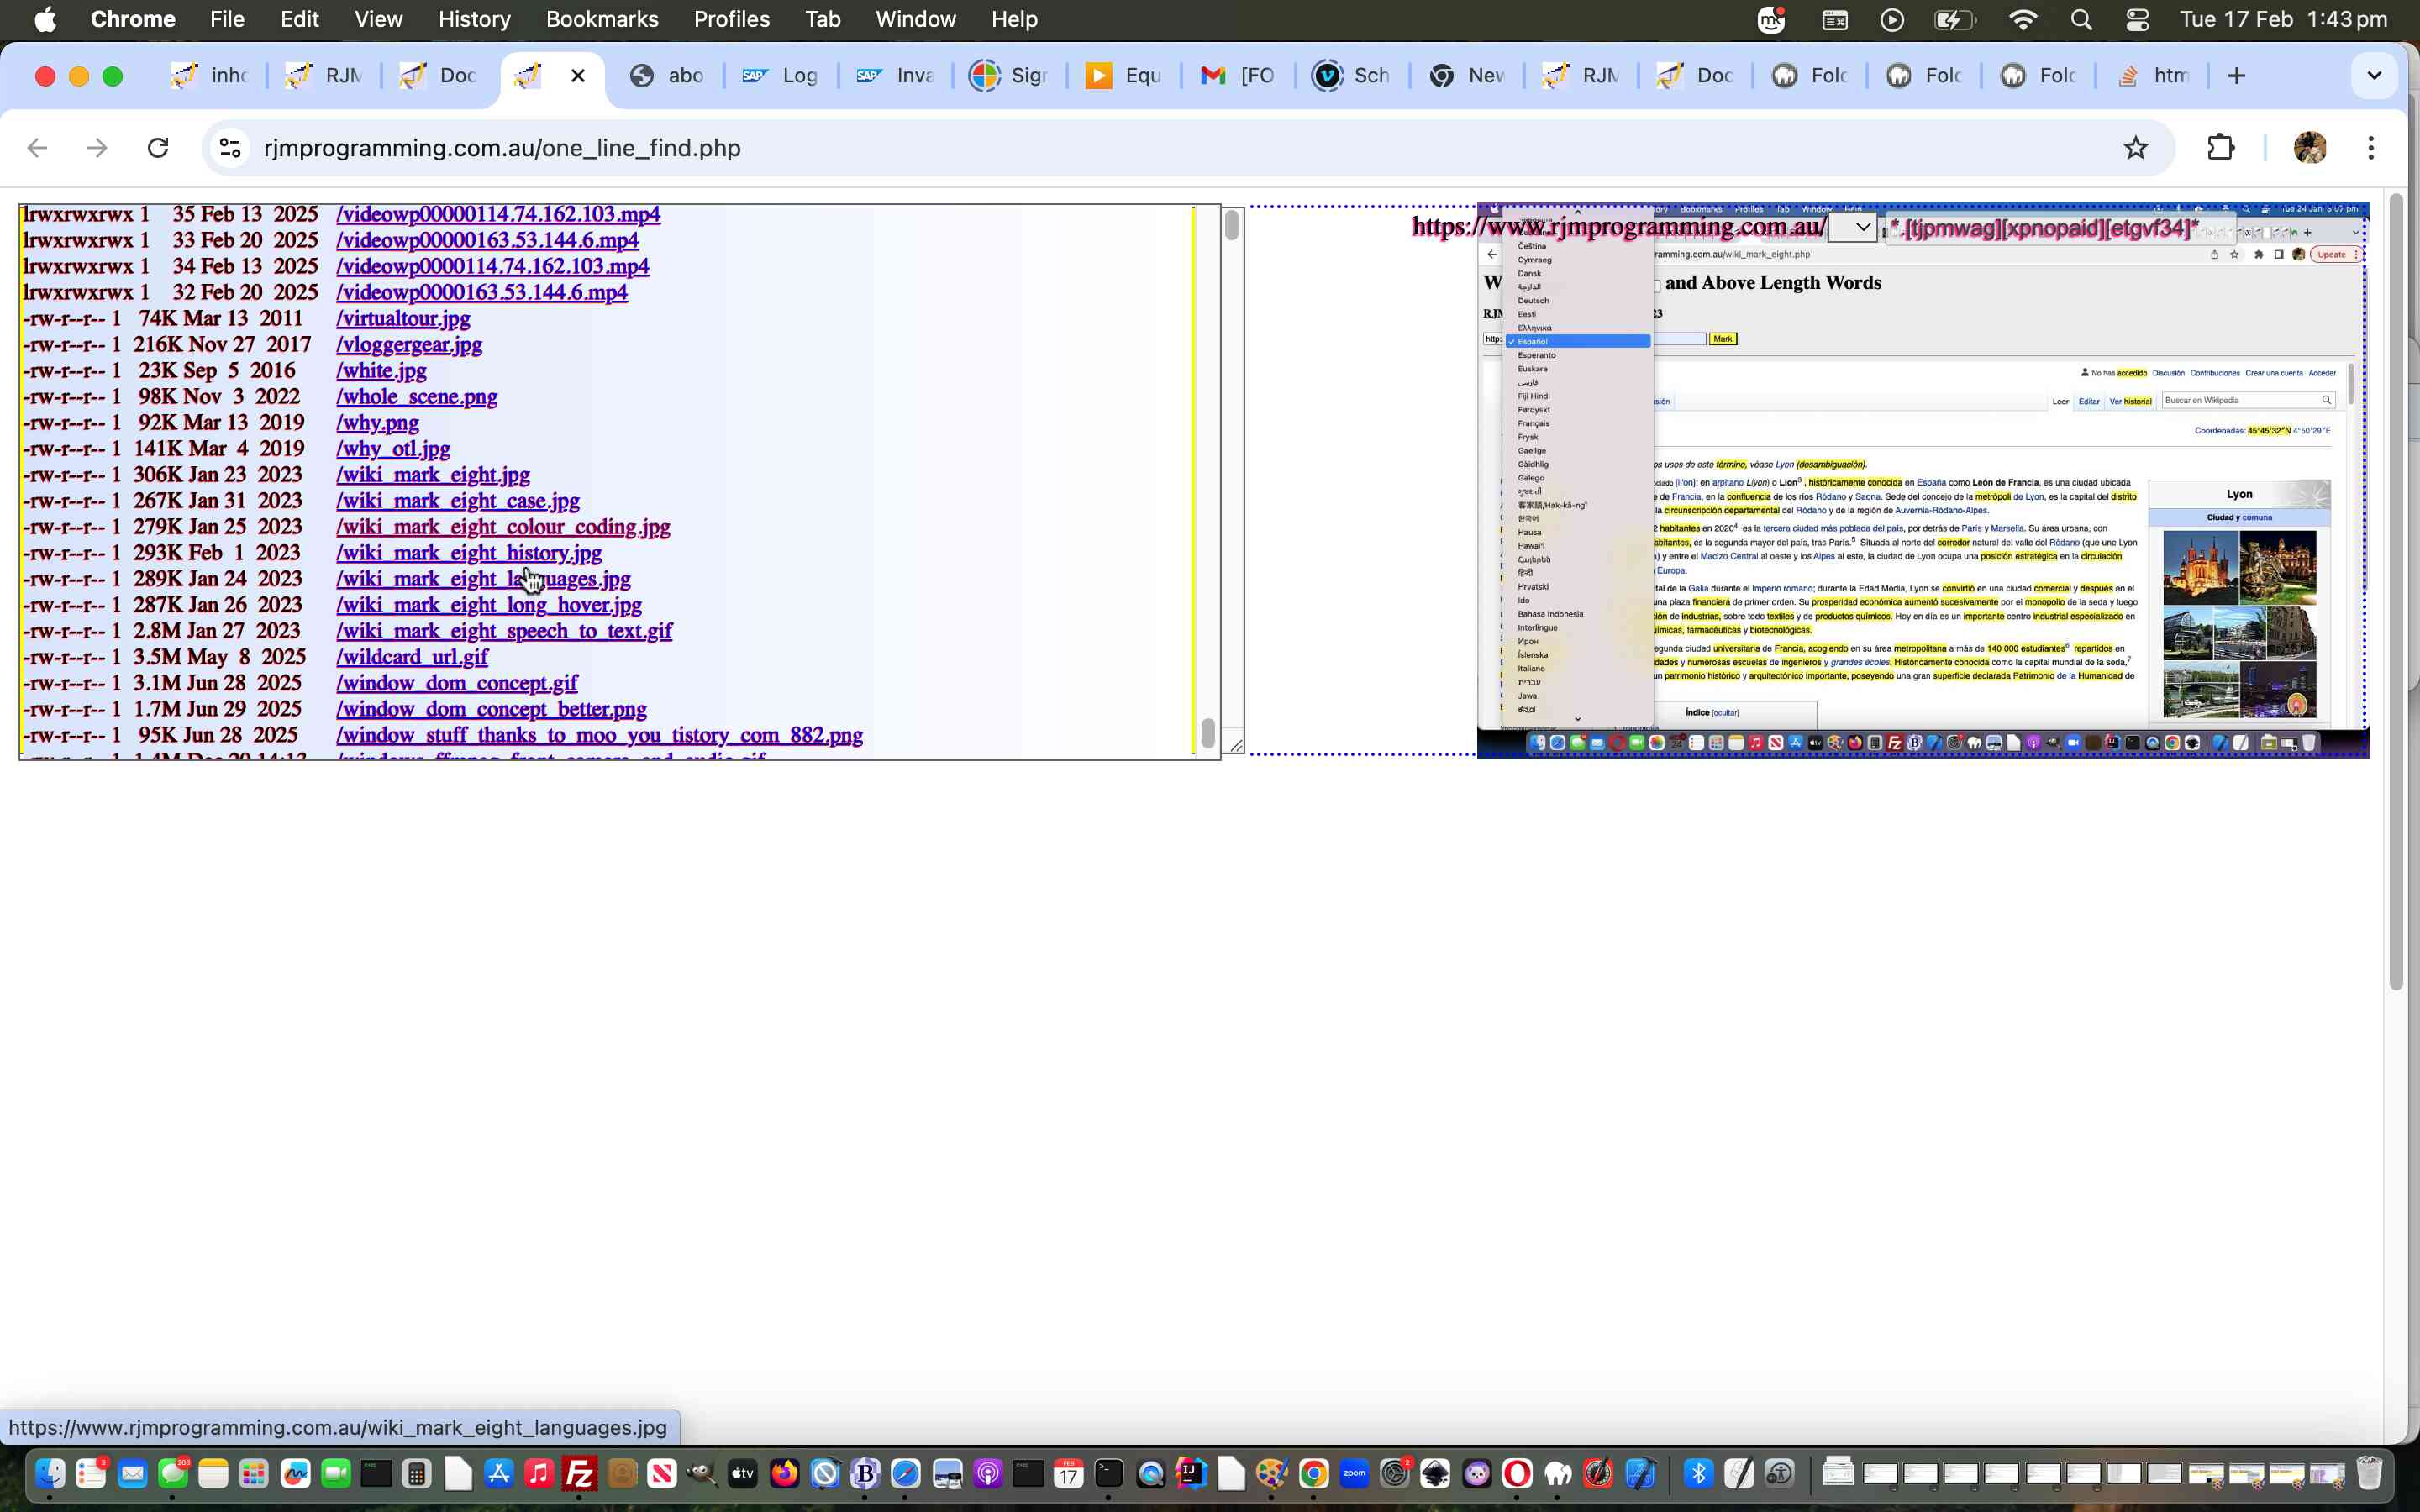This screenshot has width=2420, height=1512.
Task: Open a new tab with plus button
Action: [x=2237, y=76]
